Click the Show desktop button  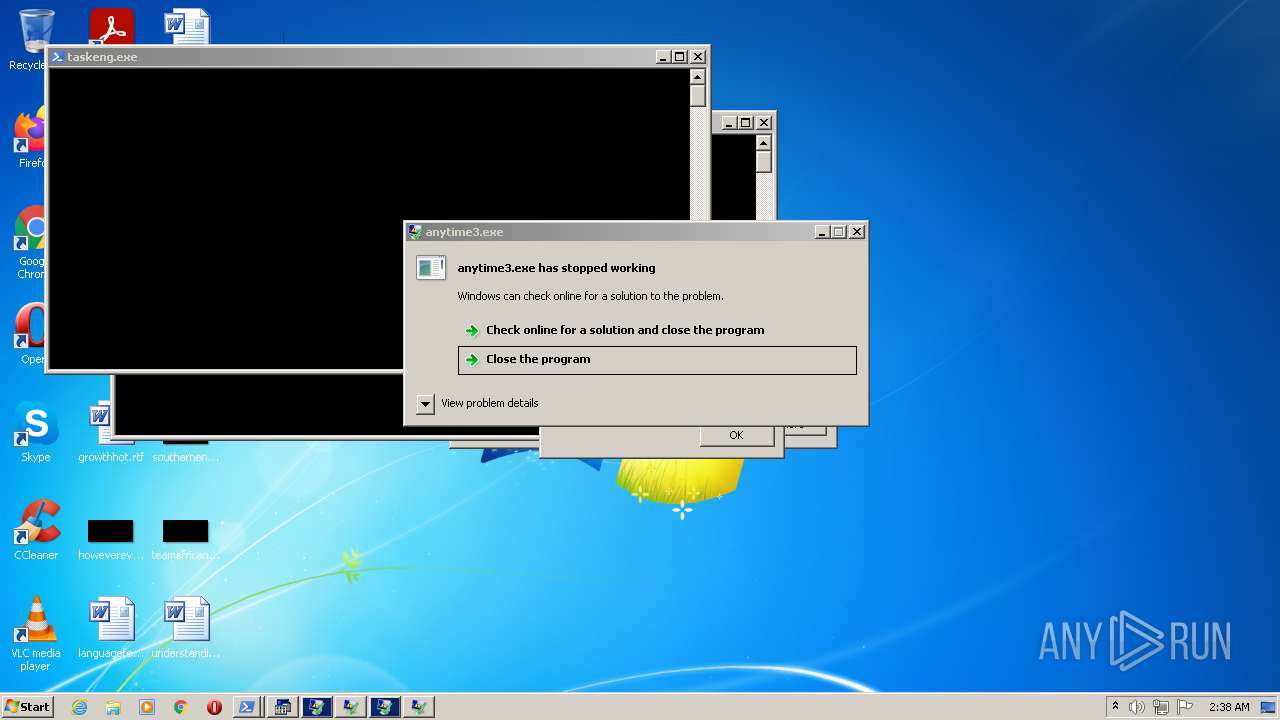tap(1269, 707)
